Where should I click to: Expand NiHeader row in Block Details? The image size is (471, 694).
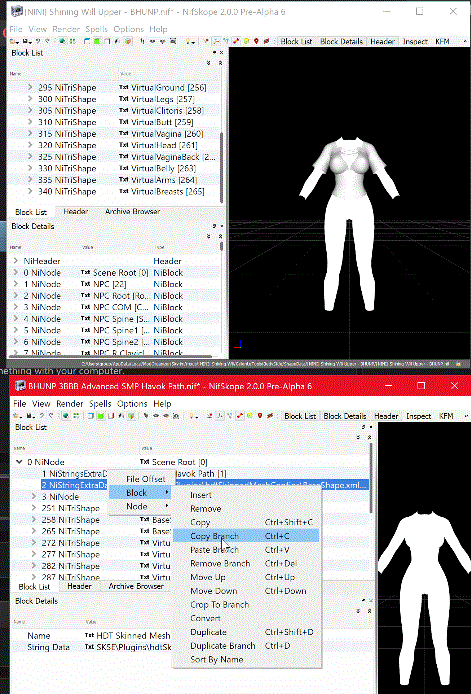coord(16,261)
